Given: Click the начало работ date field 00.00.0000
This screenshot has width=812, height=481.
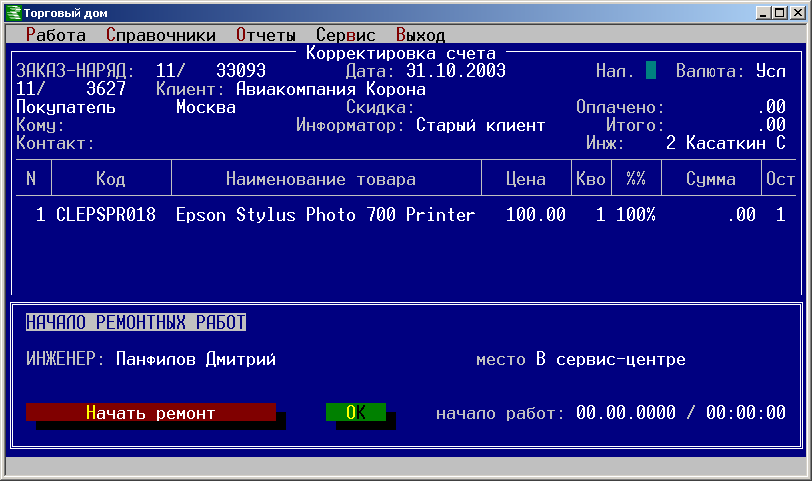Looking at the screenshot, I should [626, 412].
